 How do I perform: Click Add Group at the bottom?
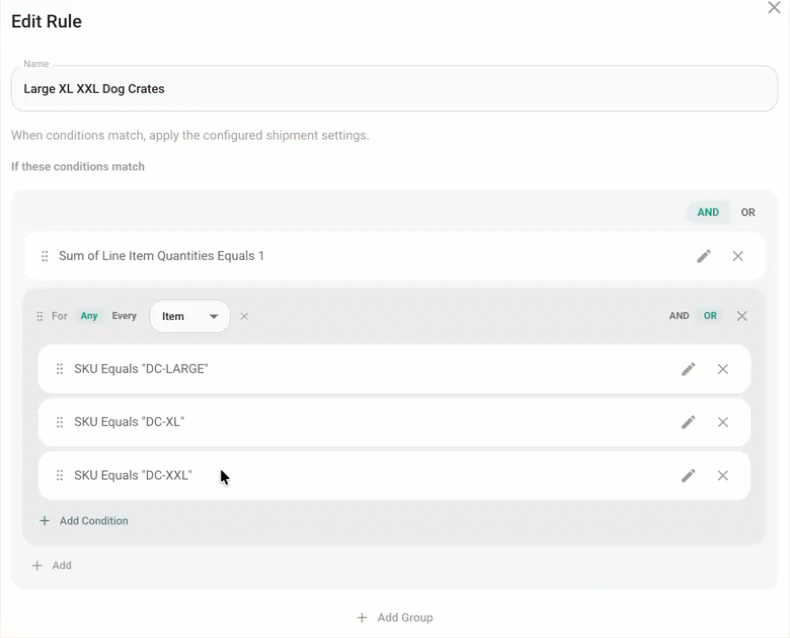pyautogui.click(x=395, y=617)
